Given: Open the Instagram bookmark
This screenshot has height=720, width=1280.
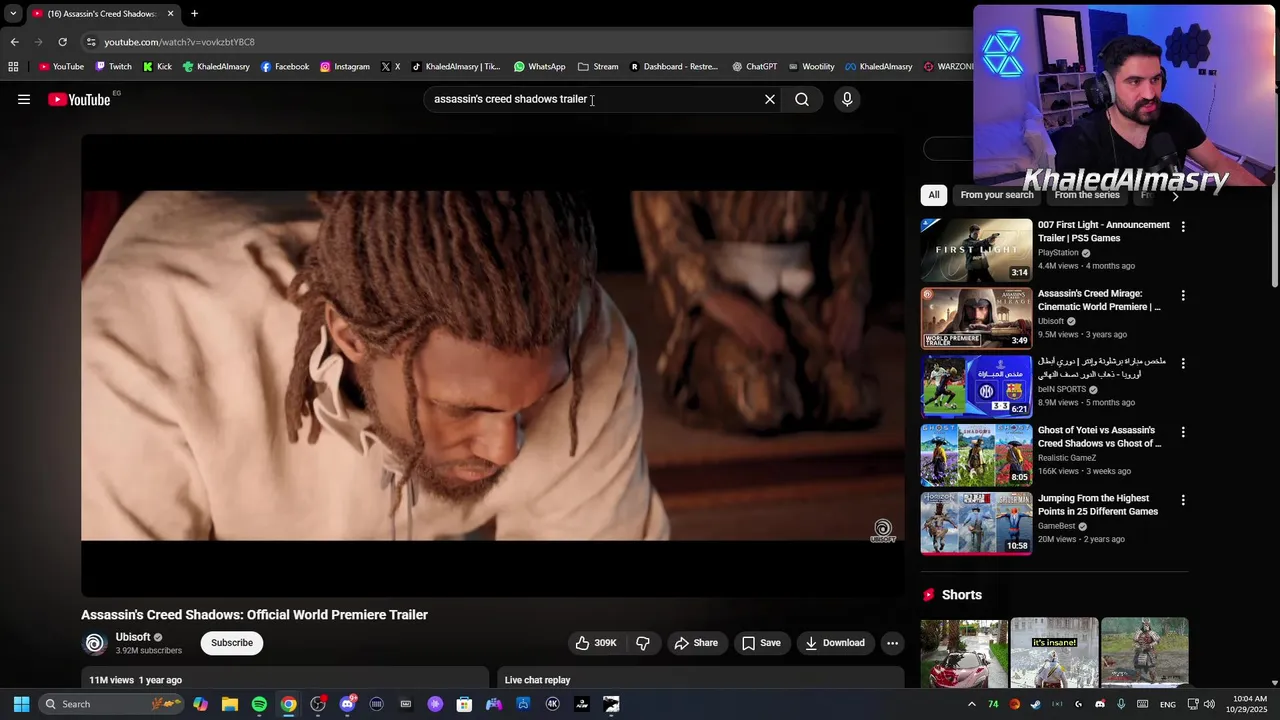Looking at the screenshot, I should [345, 67].
